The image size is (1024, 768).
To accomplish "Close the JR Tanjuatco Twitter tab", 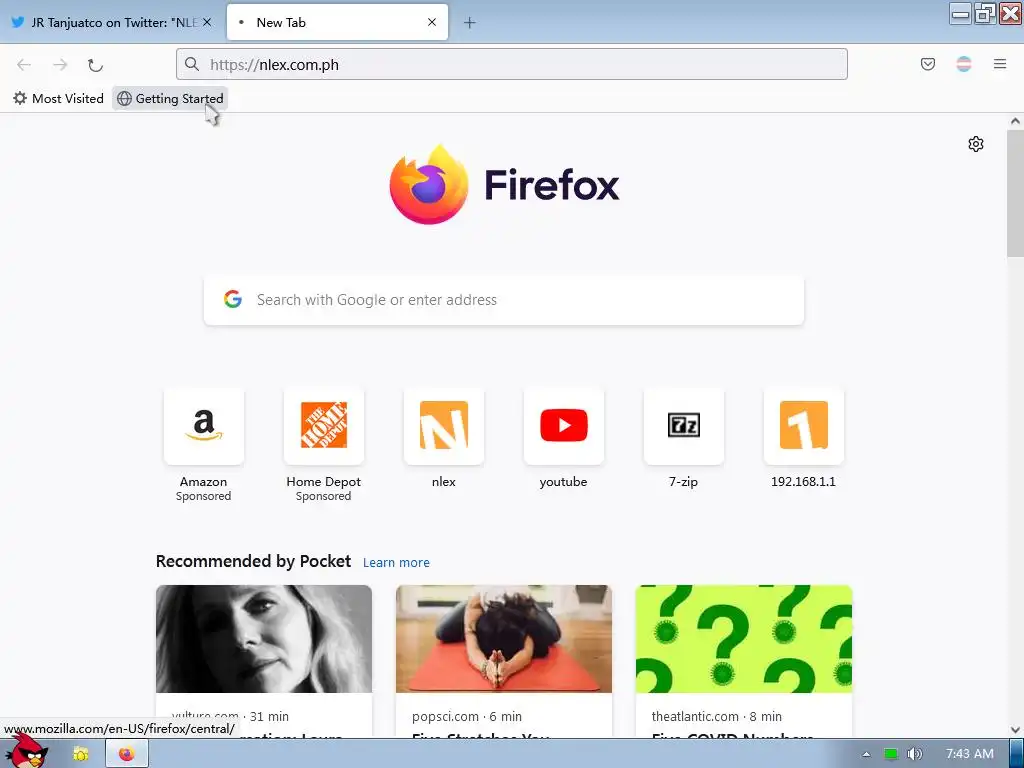I will 207,22.
